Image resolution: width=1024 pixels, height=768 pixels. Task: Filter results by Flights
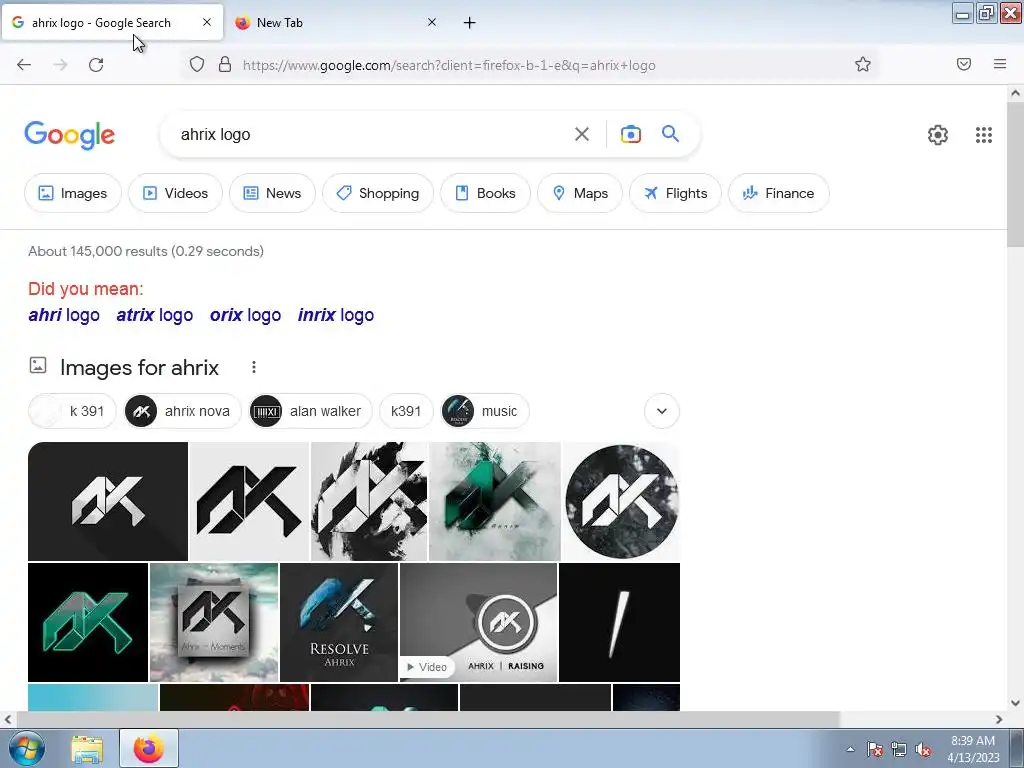tap(675, 193)
